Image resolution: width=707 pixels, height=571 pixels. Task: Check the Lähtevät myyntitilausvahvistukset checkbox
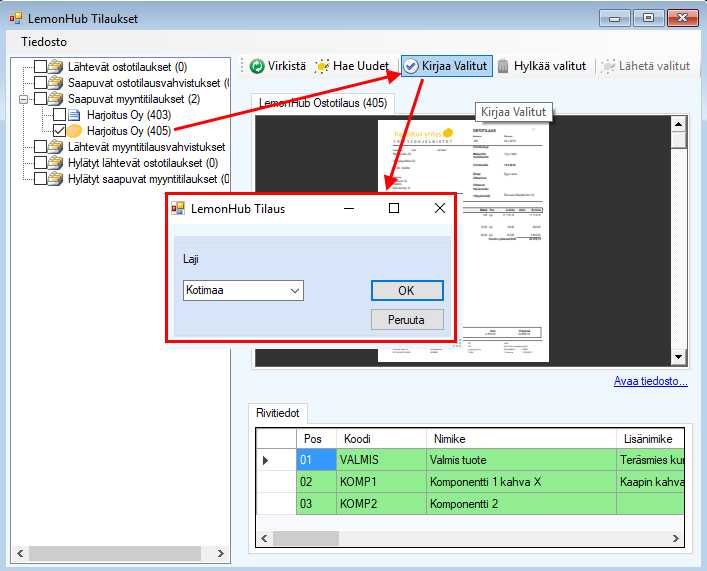(41, 147)
